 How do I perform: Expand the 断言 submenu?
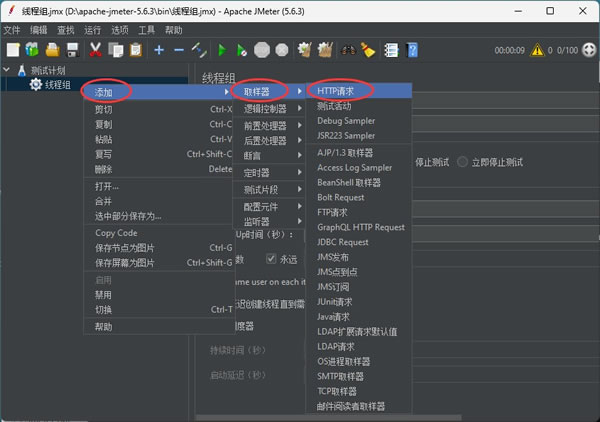point(269,155)
